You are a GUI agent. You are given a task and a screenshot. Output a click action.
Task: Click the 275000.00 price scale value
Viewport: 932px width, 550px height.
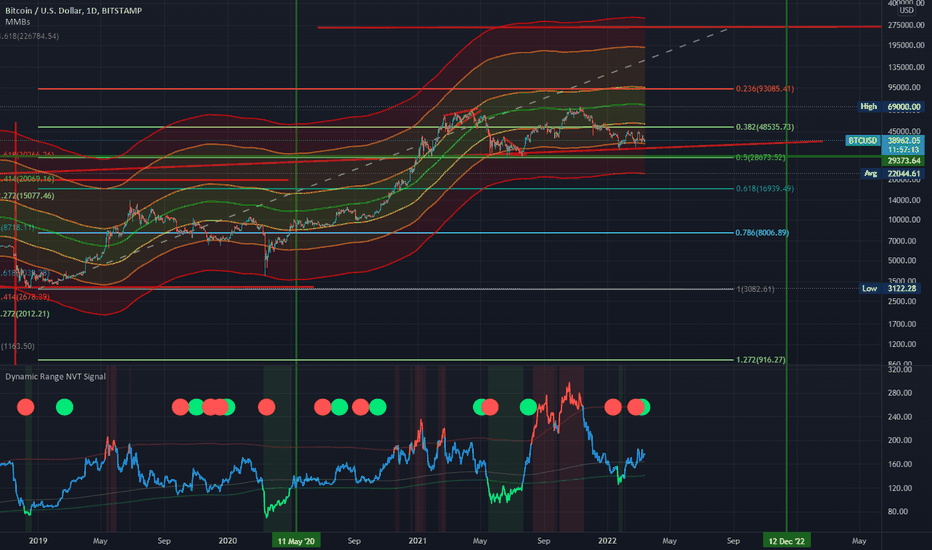click(x=906, y=26)
